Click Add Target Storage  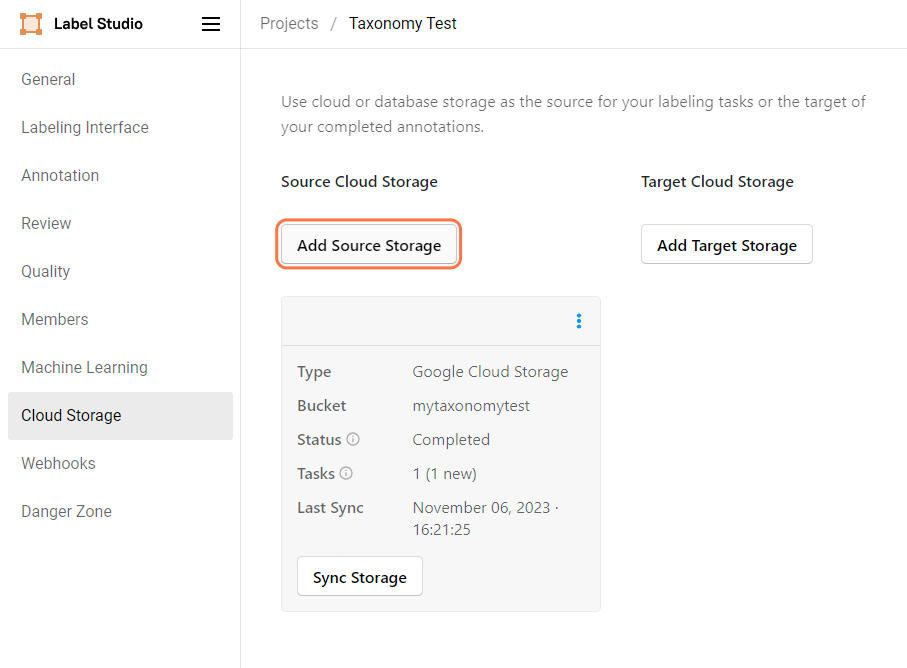[x=726, y=244]
